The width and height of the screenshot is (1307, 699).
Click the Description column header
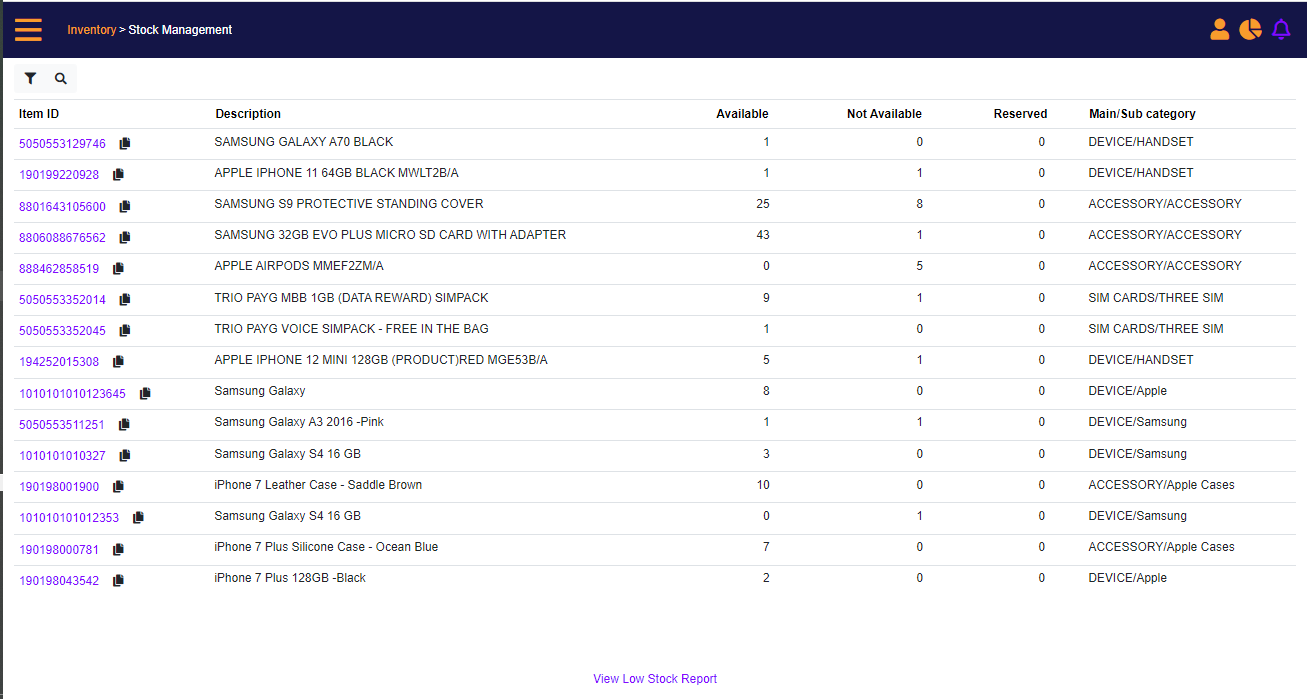click(x=248, y=114)
